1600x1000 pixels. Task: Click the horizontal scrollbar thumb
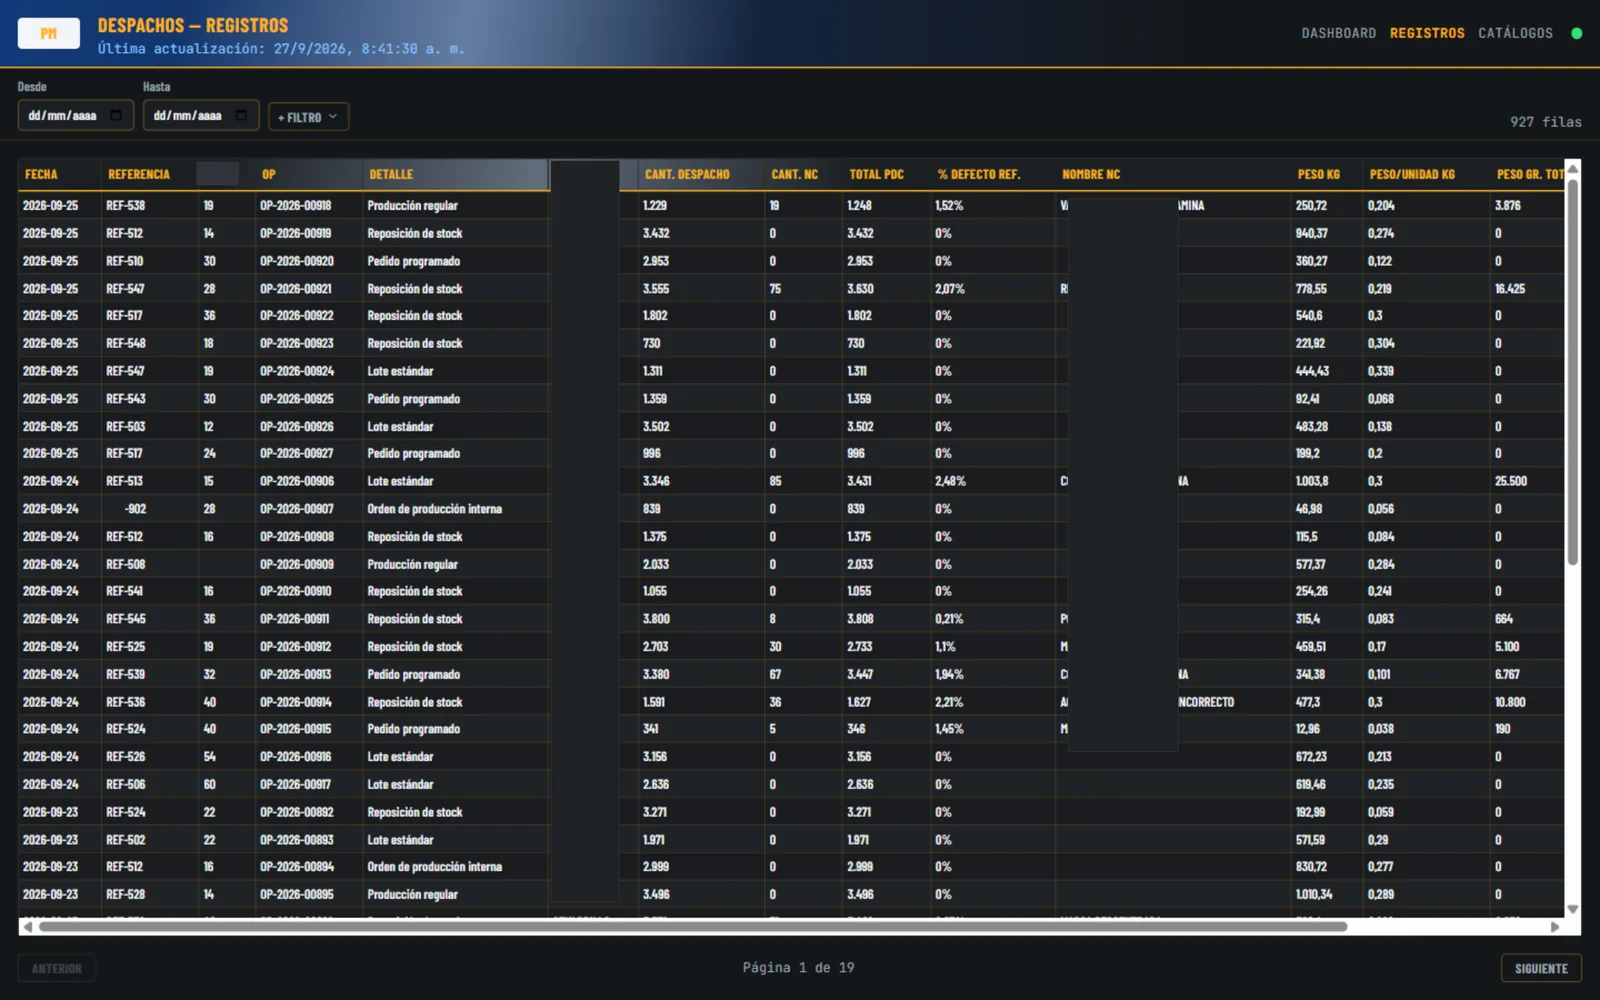pyautogui.click(x=693, y=927)
